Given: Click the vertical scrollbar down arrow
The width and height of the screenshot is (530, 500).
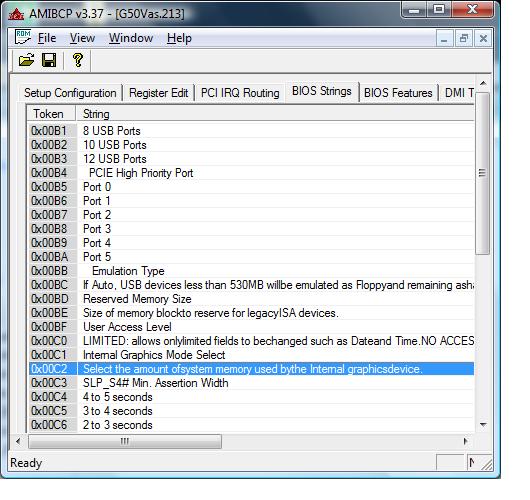Looking at the screenshot, I should pyautogui.click(x=483, y=425).
